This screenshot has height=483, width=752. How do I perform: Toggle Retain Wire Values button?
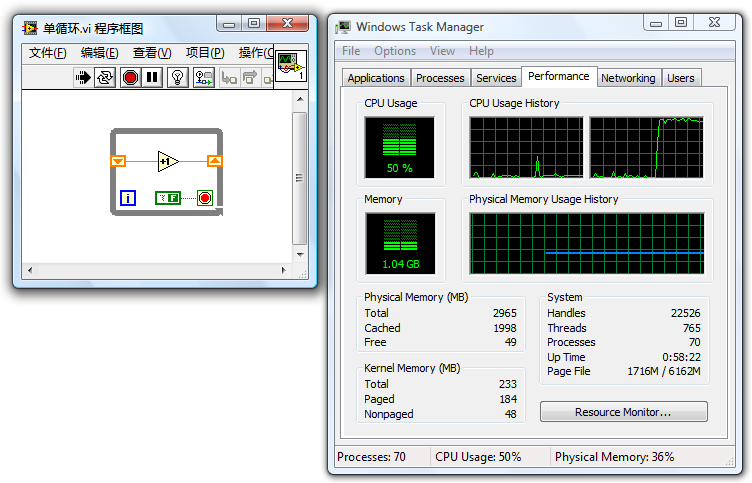[x=203, y=77]
